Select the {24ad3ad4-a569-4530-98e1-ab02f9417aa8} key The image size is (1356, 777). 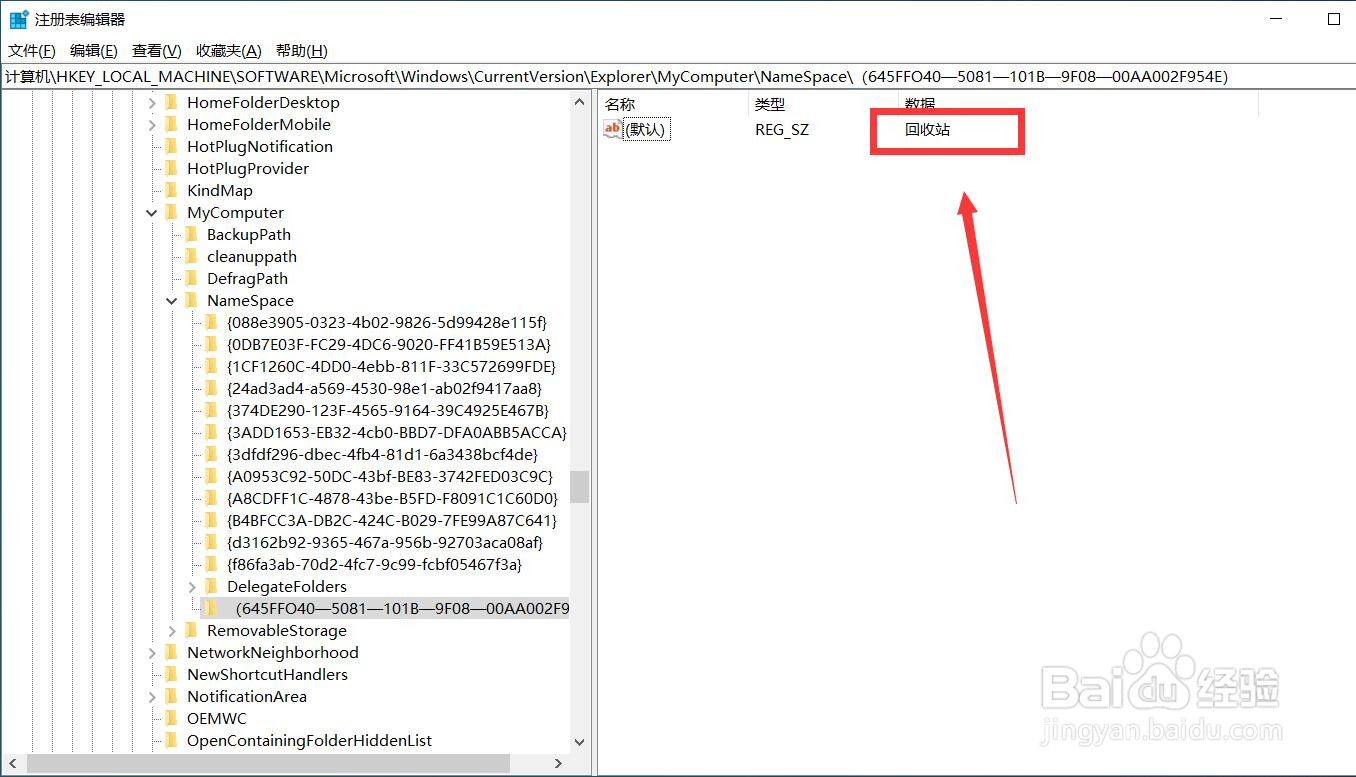coord(384,388)
